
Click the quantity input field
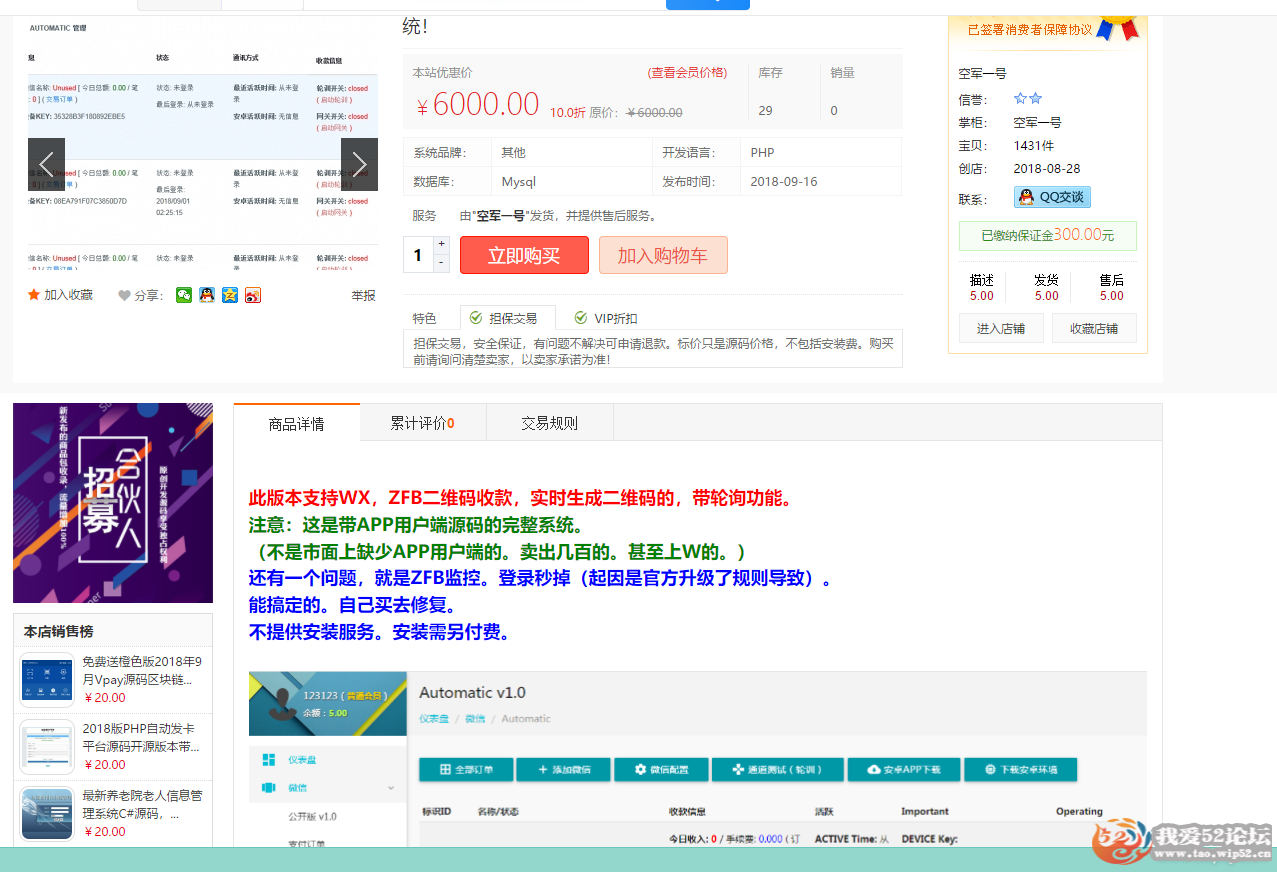coord(418,254)
